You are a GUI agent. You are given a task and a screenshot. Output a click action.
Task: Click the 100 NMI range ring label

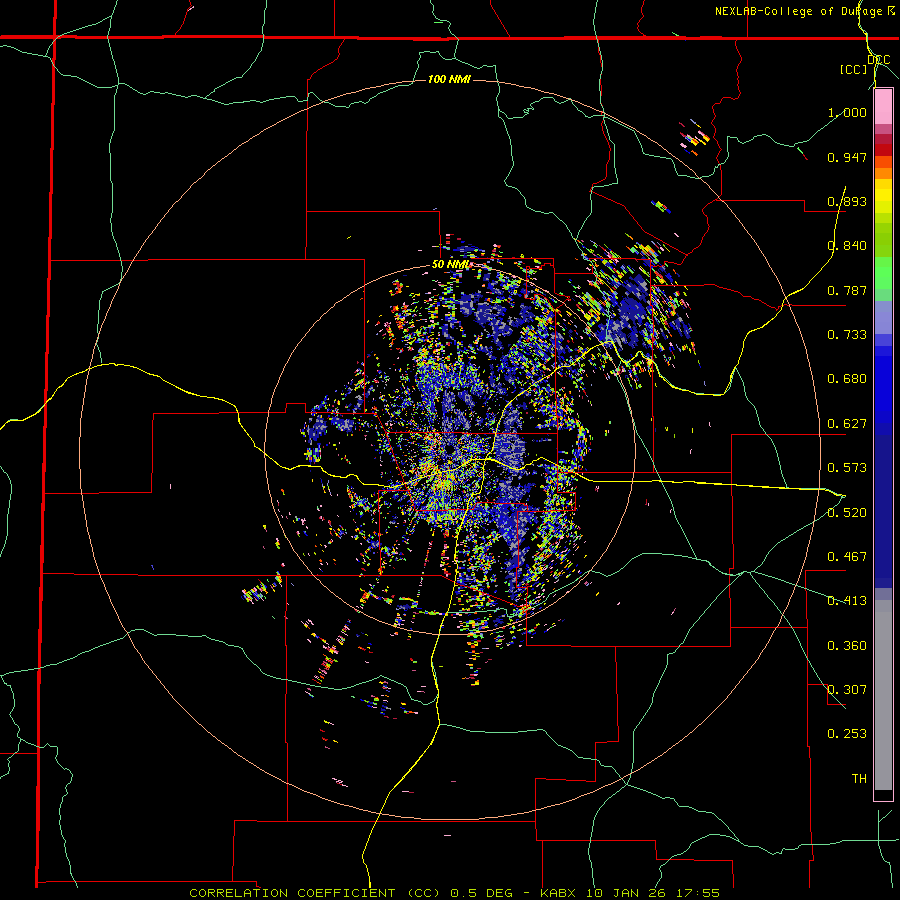click(x=449, y=79)
